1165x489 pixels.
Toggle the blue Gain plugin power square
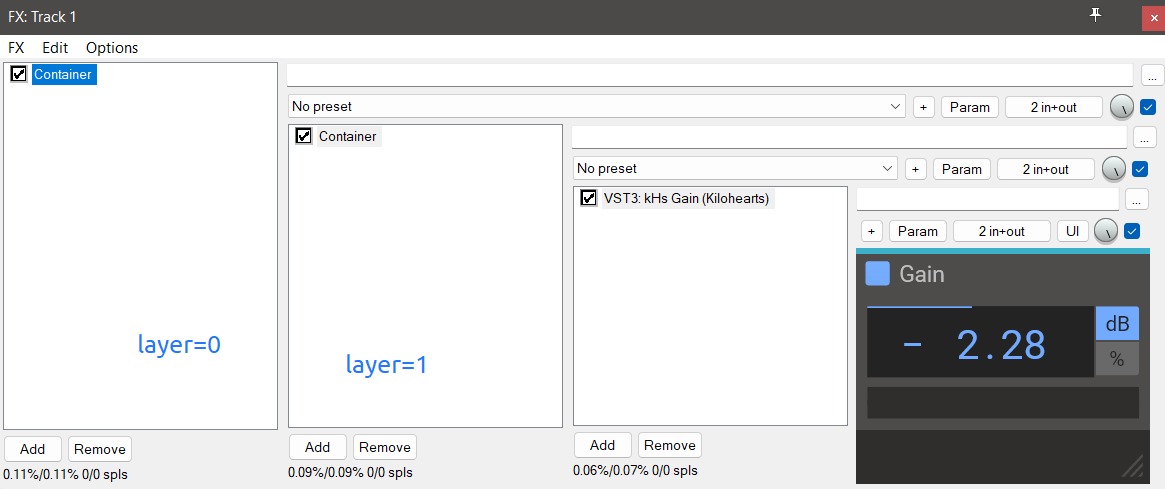click(x=877, y=273)
